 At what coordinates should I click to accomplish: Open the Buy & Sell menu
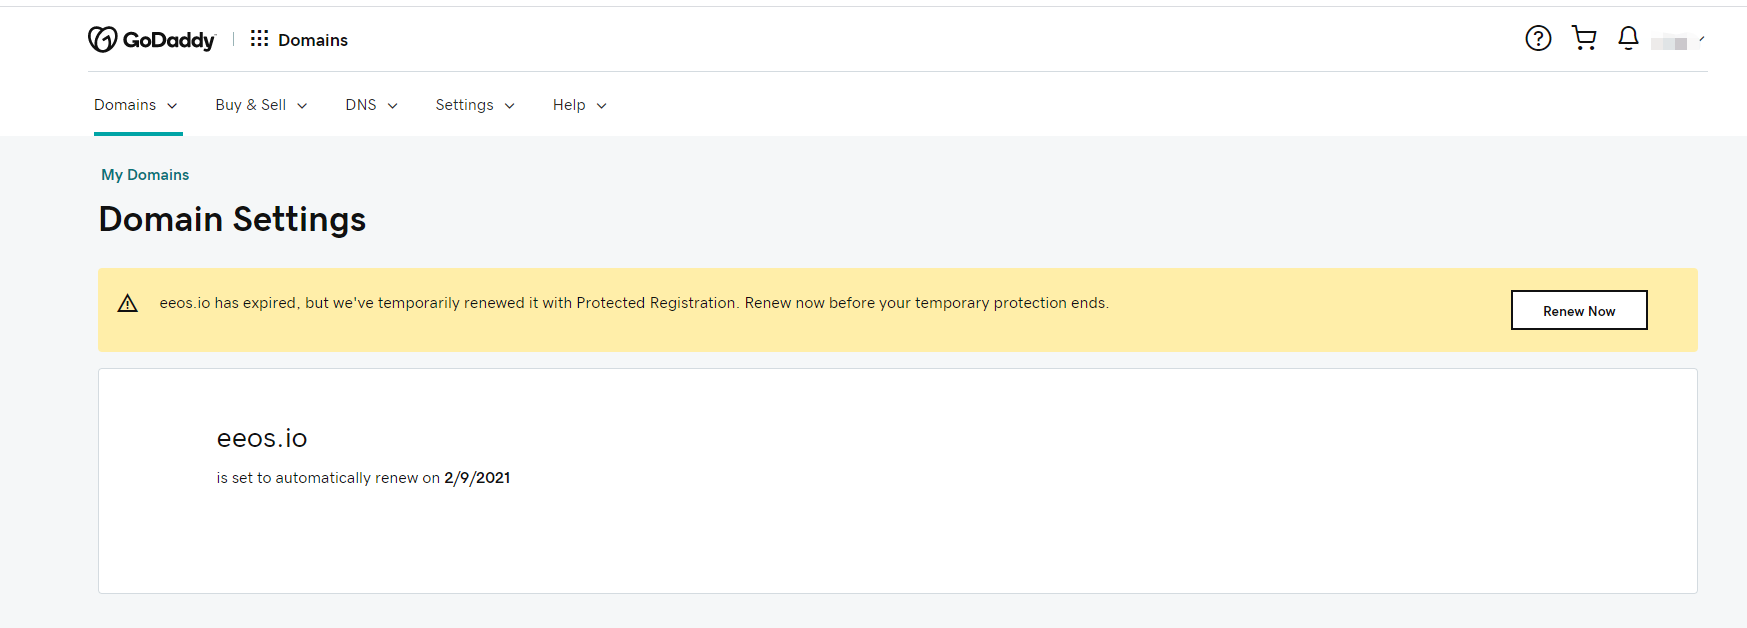pyautogui.click(x=261, y=105)
